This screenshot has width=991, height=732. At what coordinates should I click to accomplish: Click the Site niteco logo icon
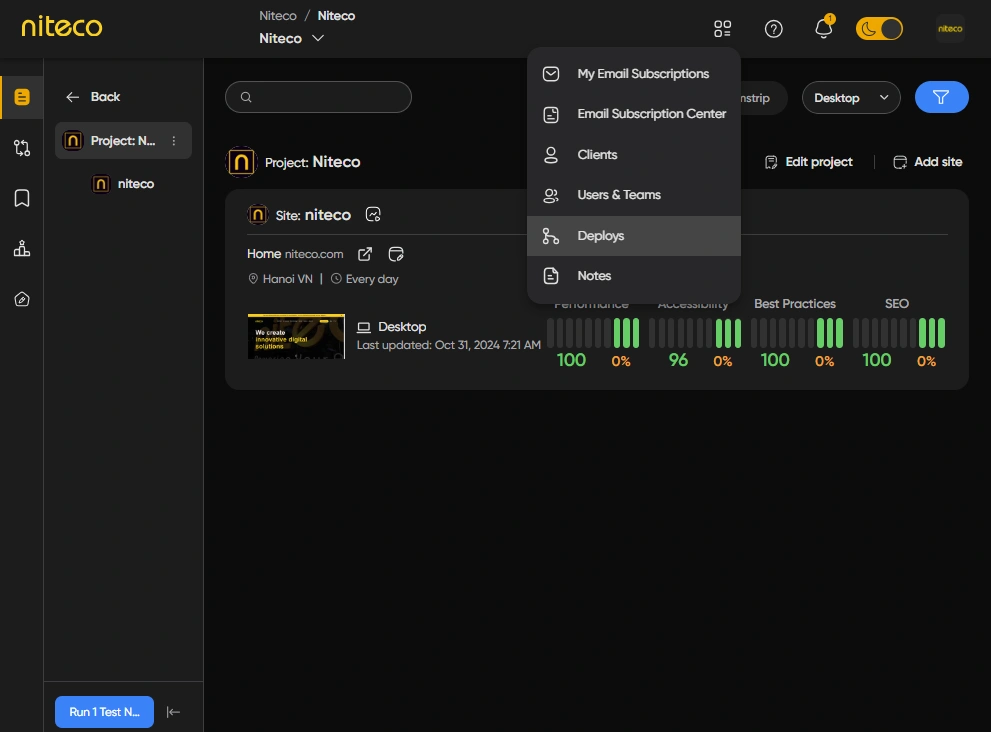[x=257, y=215]
